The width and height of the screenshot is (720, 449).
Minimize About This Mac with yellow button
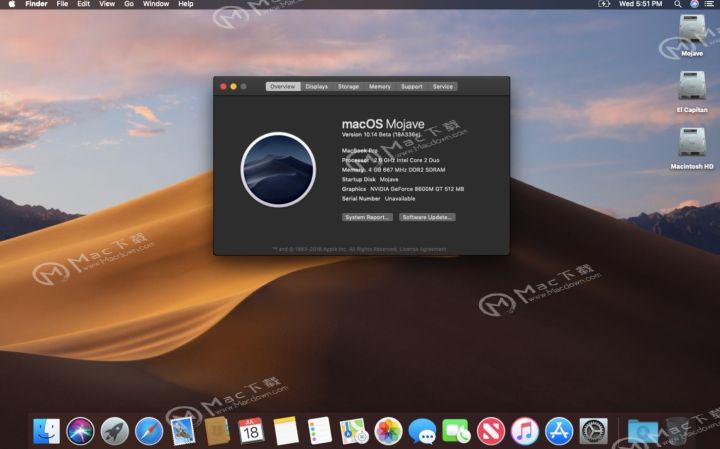pyautogui.click(x=233, y=86)
